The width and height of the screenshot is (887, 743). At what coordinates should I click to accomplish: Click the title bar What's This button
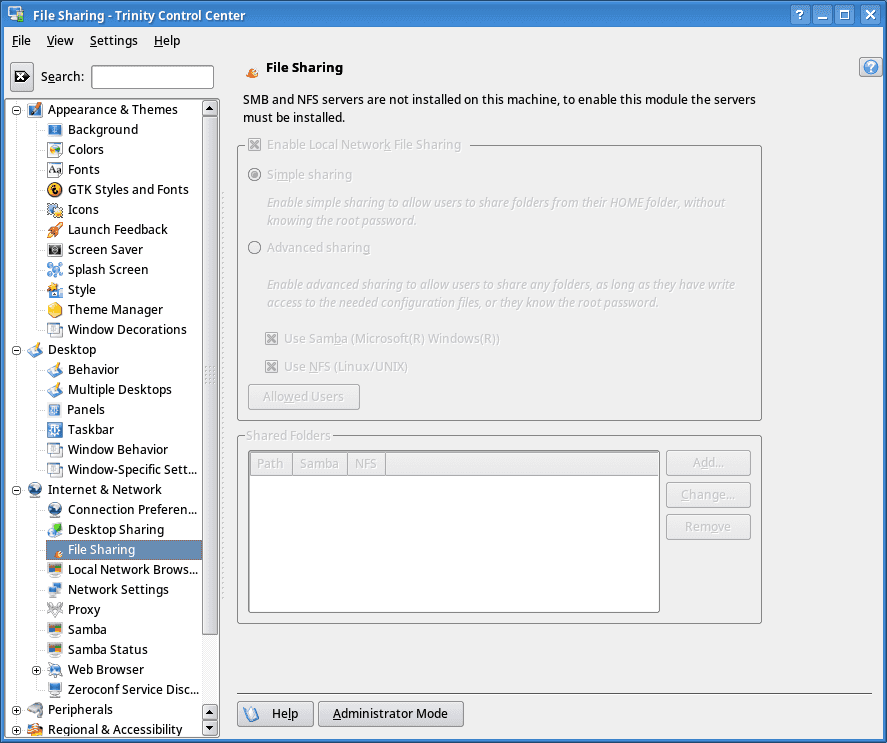coord(799,15)
